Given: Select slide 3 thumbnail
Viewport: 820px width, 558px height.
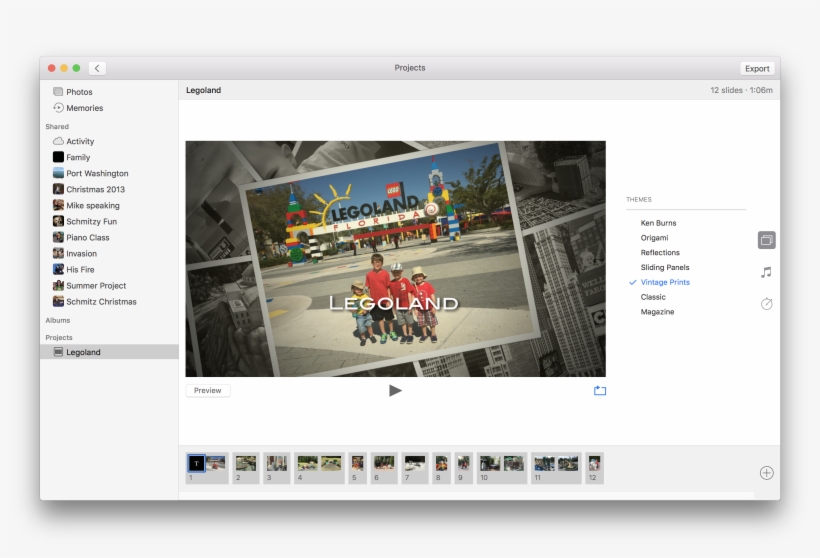Looking at the screenshot, I should [x=277, y=468].
